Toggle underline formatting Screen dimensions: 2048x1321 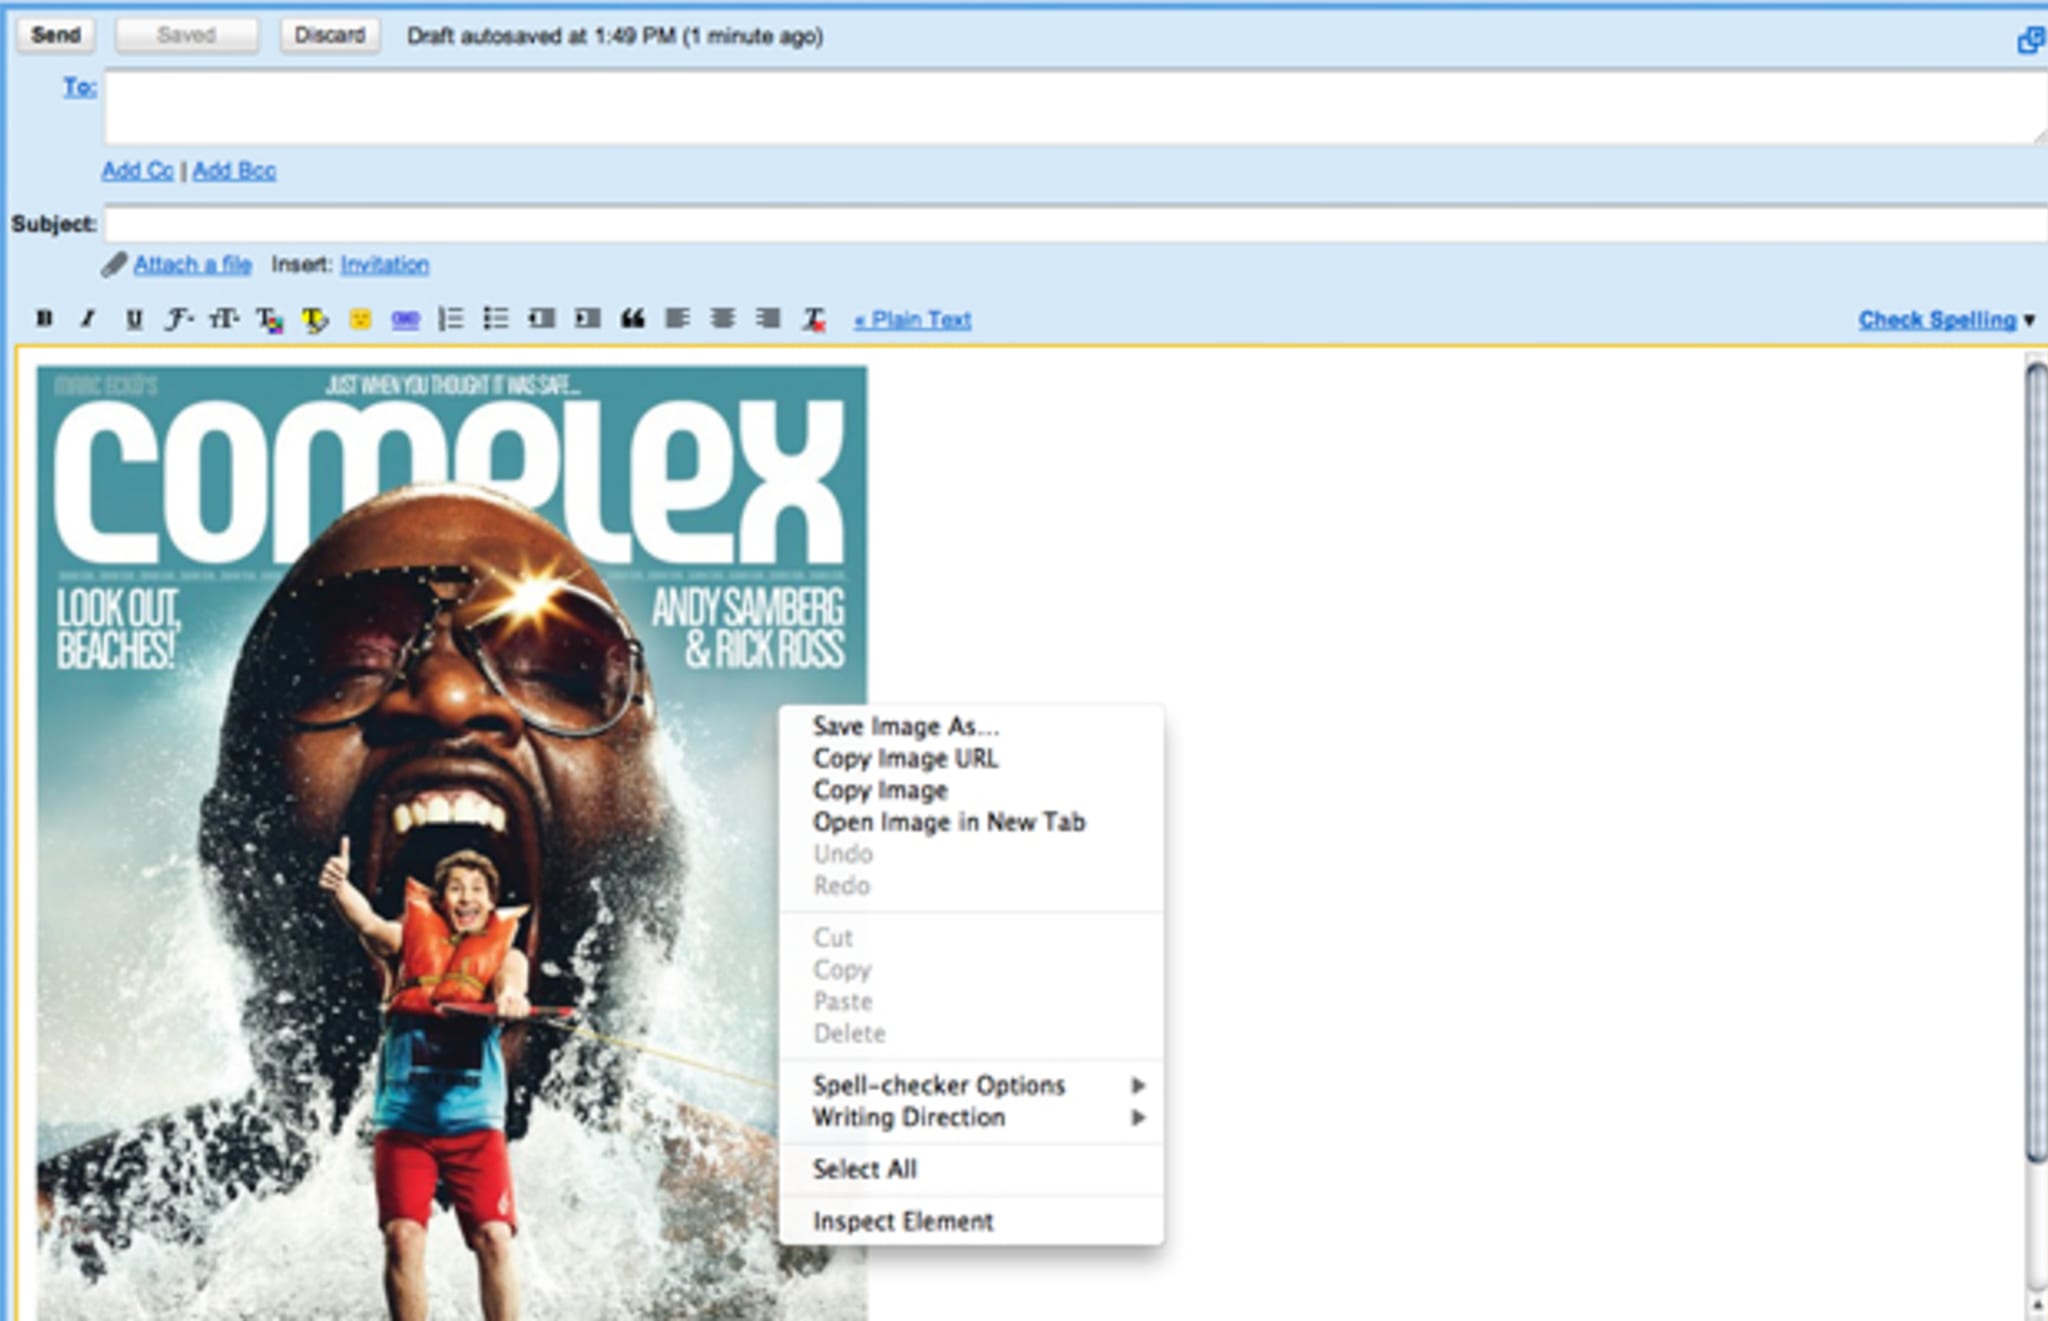point(133,319)
